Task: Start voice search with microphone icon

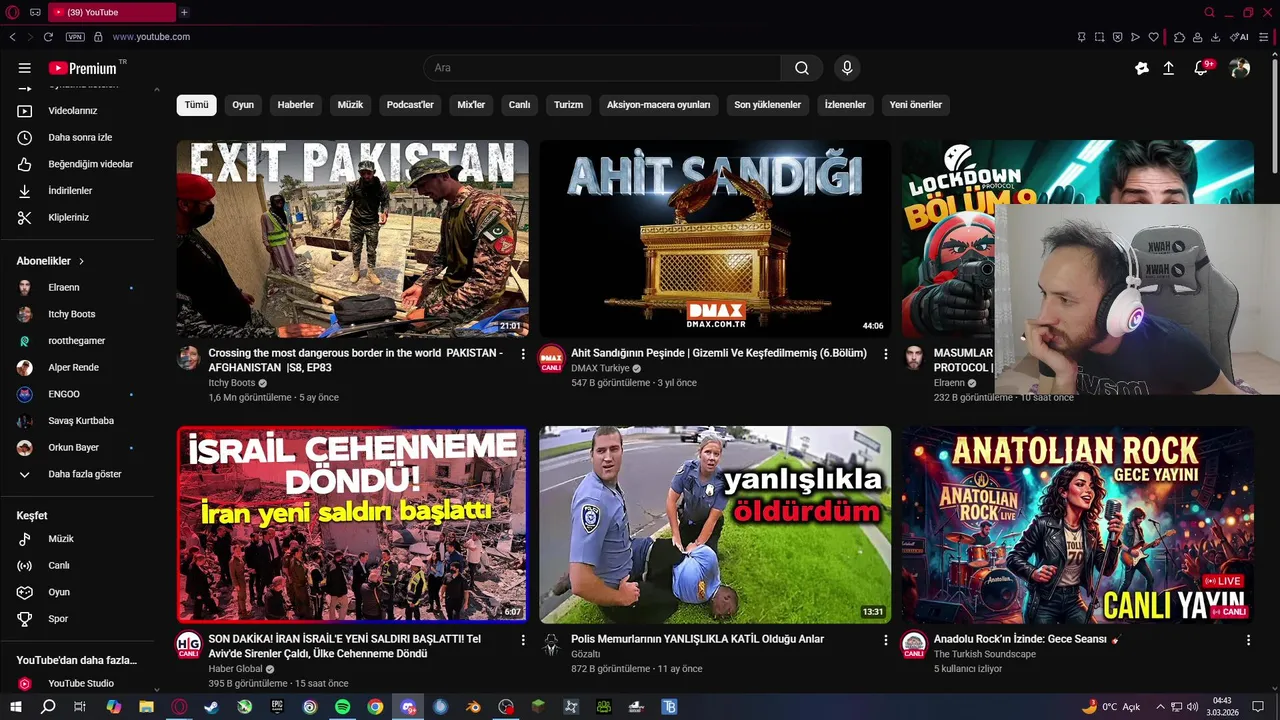Action: [x=847, y=68]
